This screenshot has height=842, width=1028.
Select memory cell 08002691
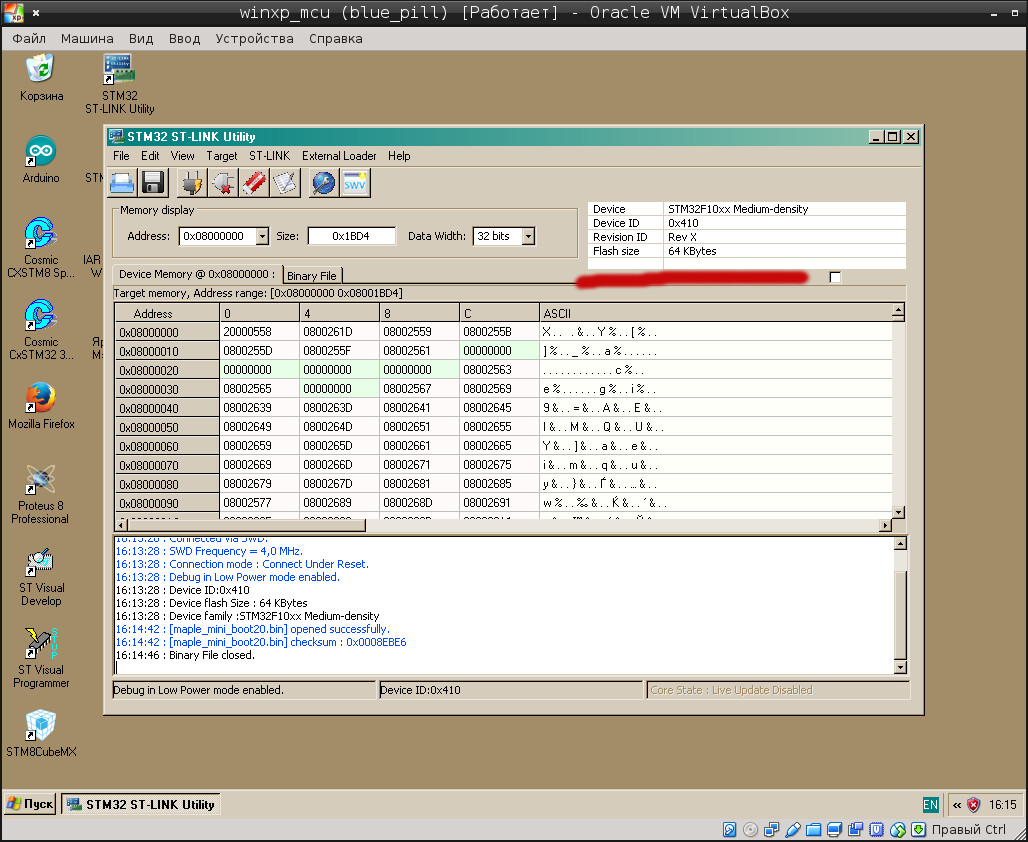499,503
